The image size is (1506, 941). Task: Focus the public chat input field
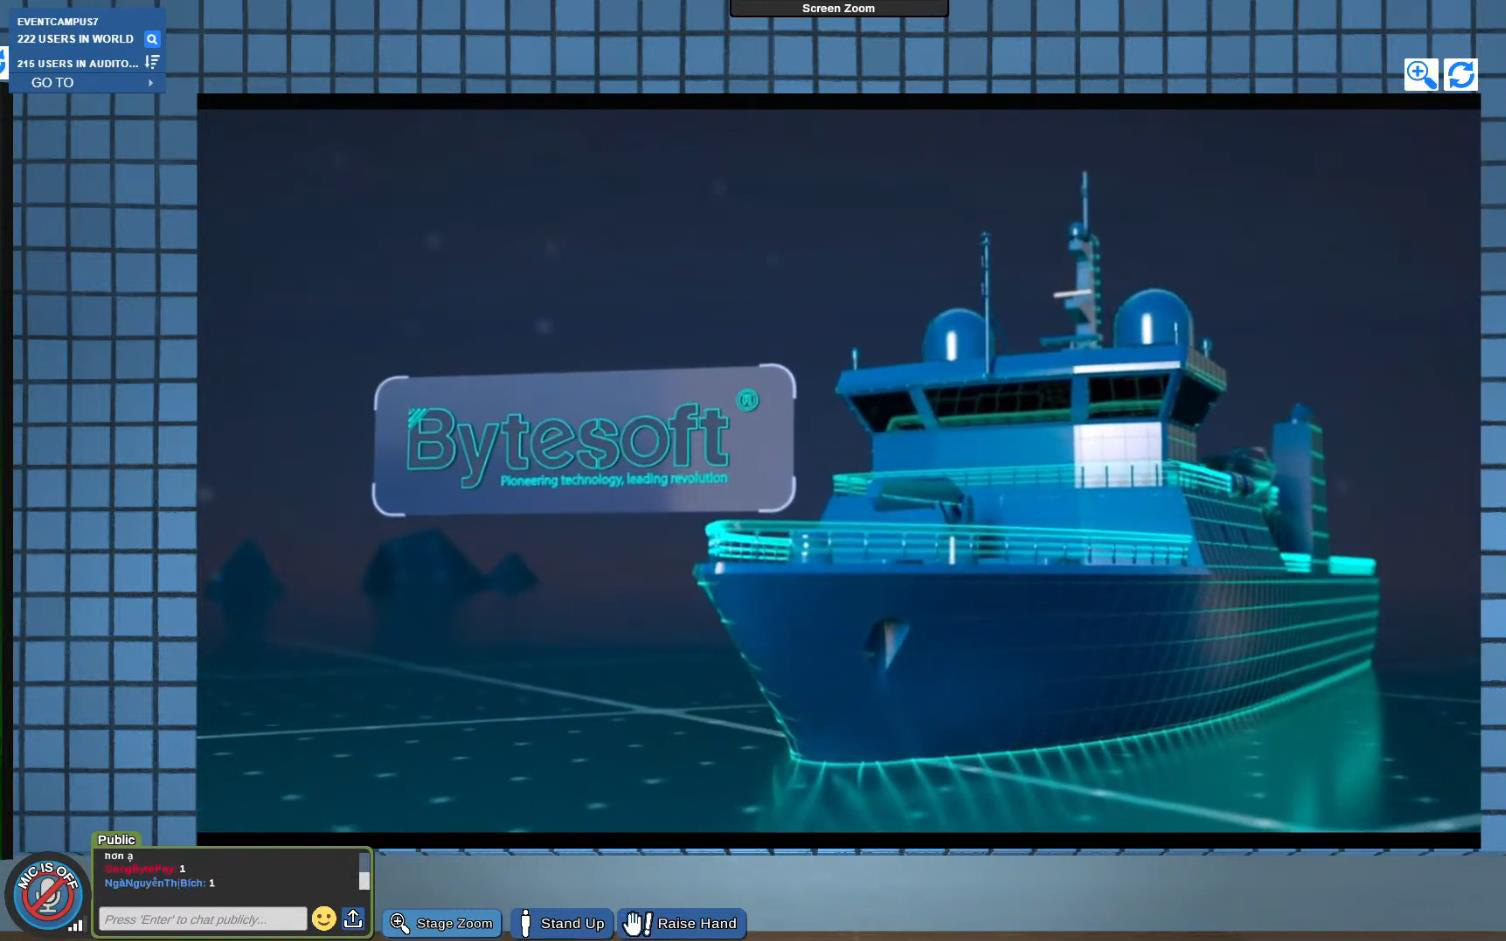tap(203, 919)
